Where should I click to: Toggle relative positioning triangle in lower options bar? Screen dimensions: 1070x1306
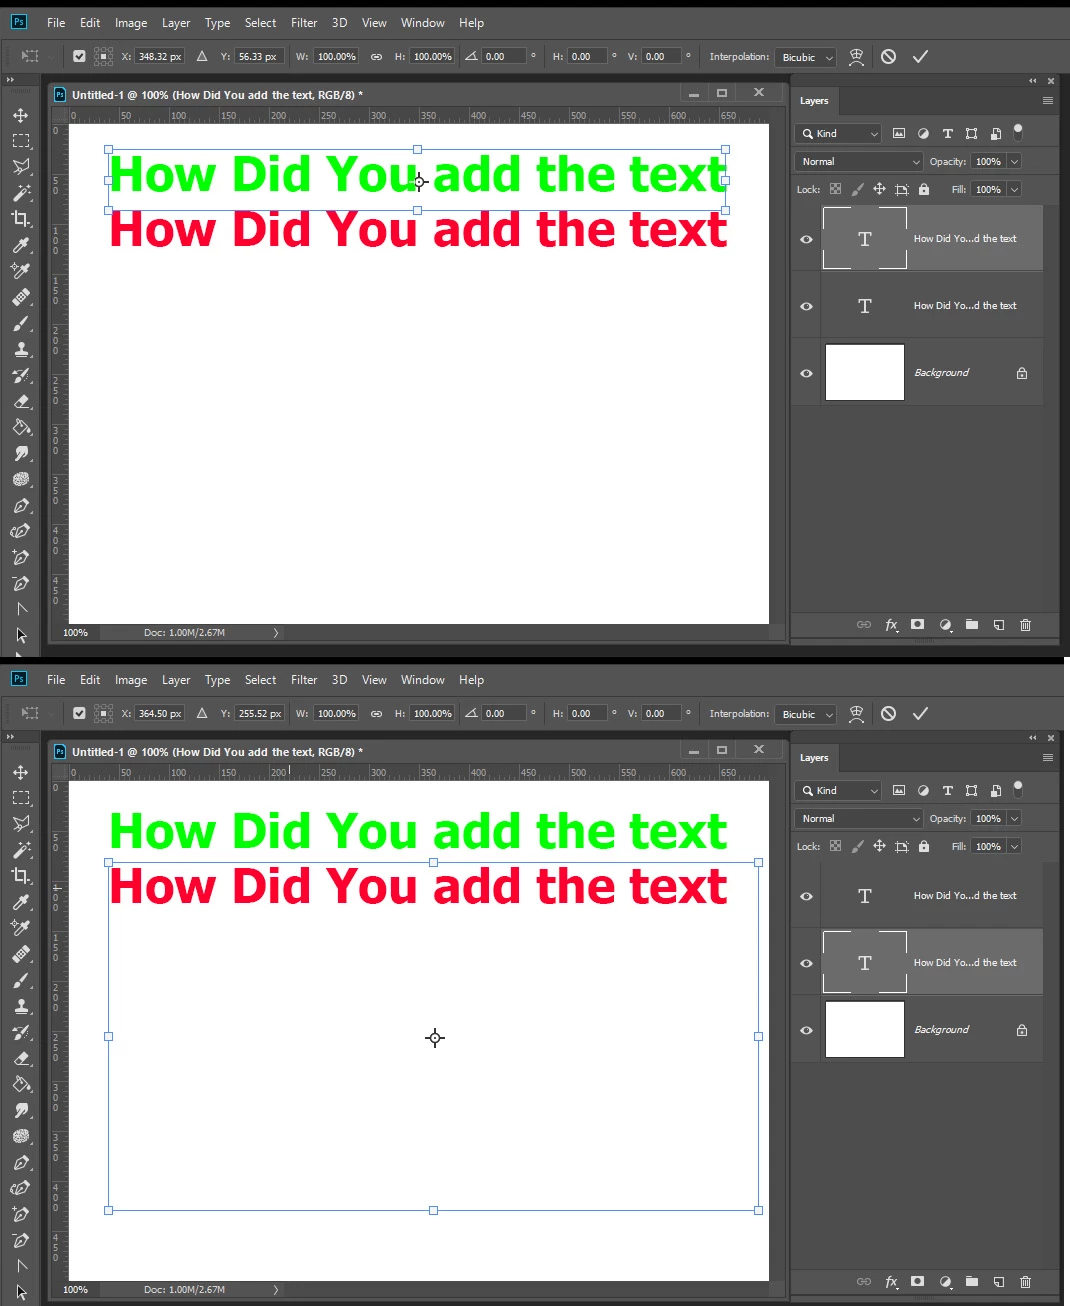click(202, 714)
